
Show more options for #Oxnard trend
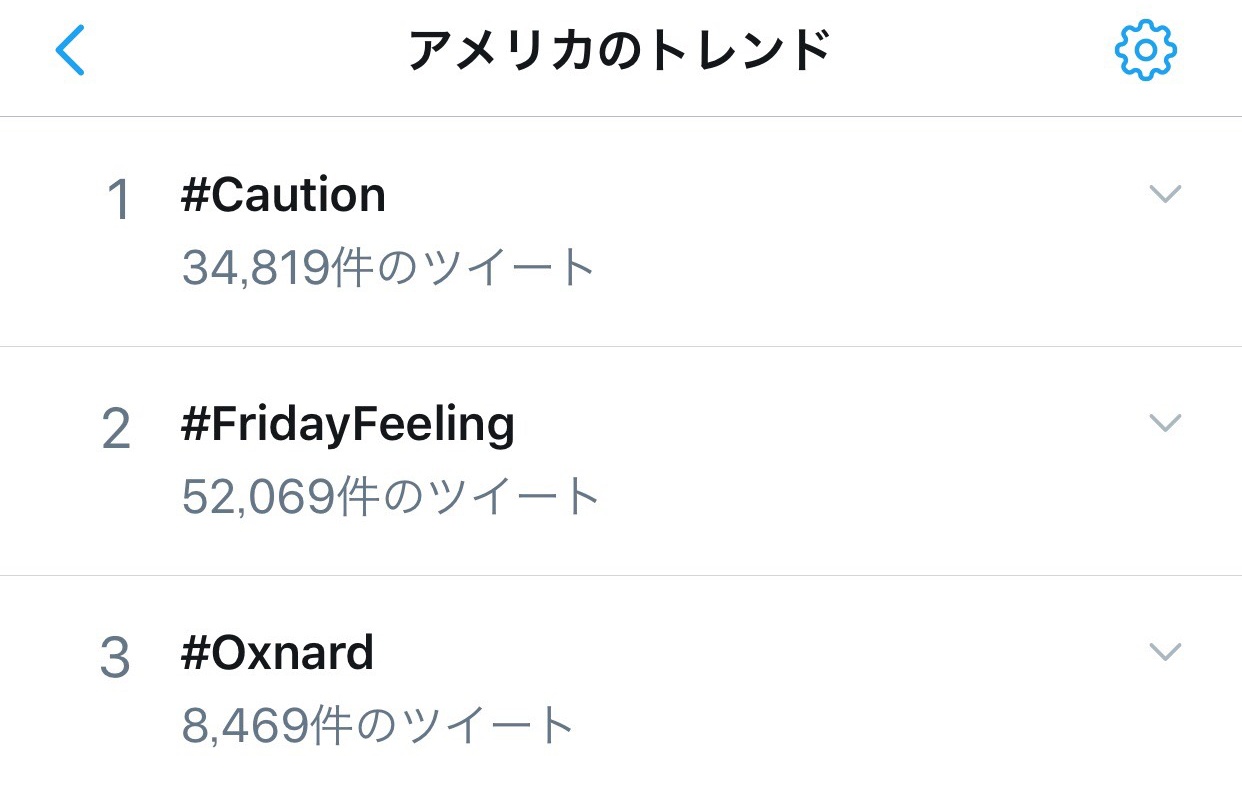1165,652
